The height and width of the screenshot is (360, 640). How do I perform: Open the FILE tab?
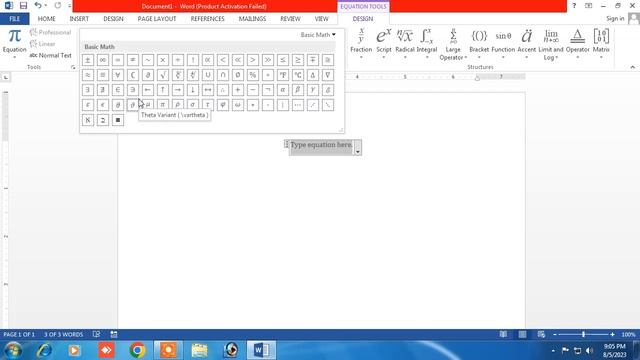(x=14, y=19)
